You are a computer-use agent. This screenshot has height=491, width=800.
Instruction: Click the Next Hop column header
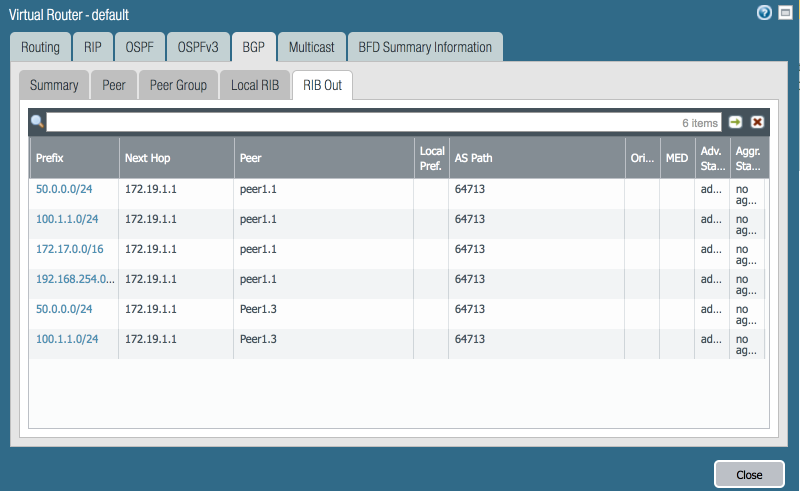[175, 158]
